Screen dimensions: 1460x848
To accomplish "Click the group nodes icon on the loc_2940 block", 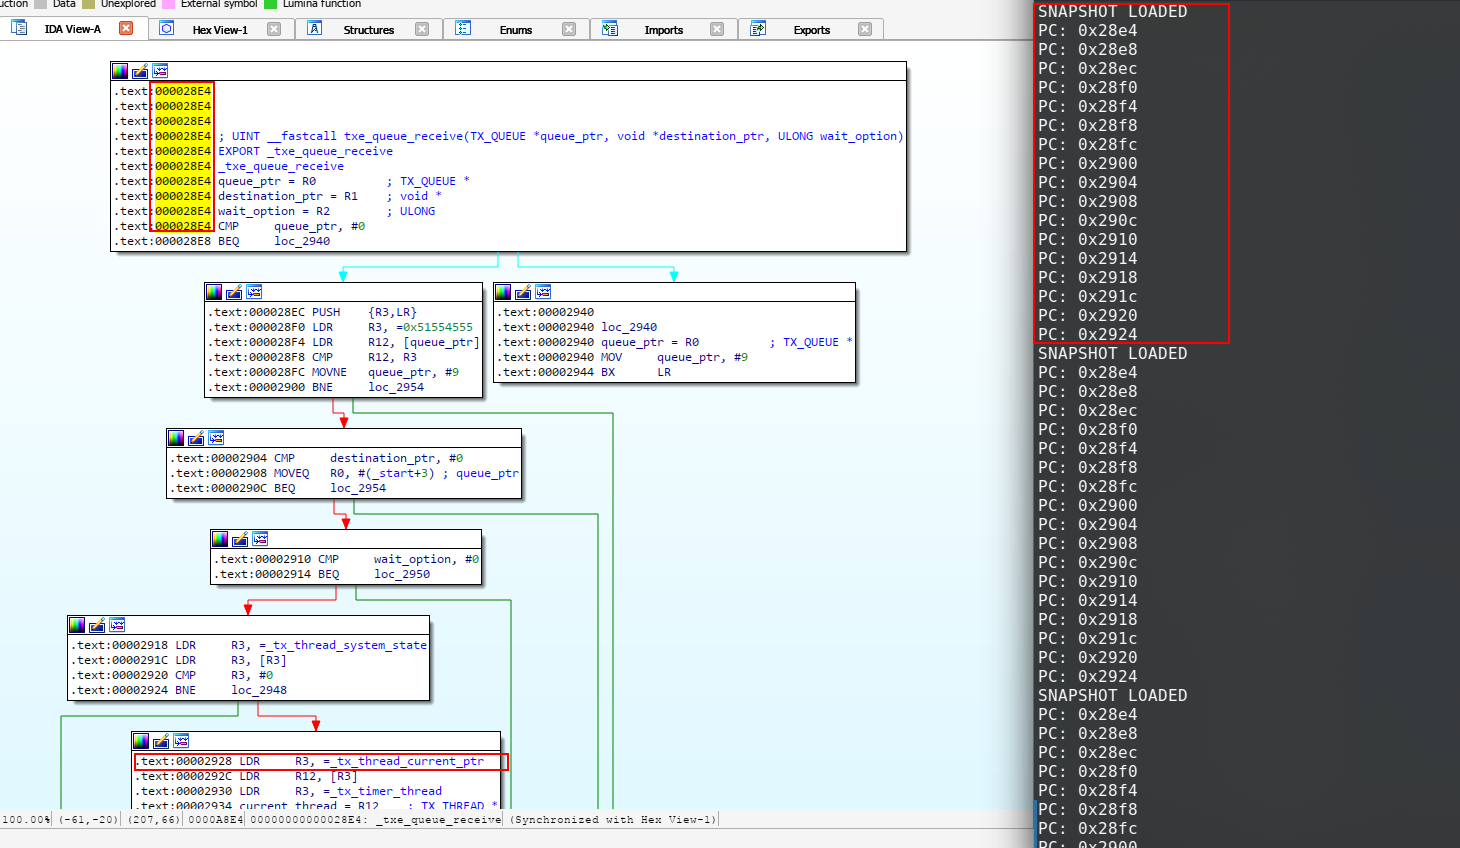I will (x=543, y=292).
